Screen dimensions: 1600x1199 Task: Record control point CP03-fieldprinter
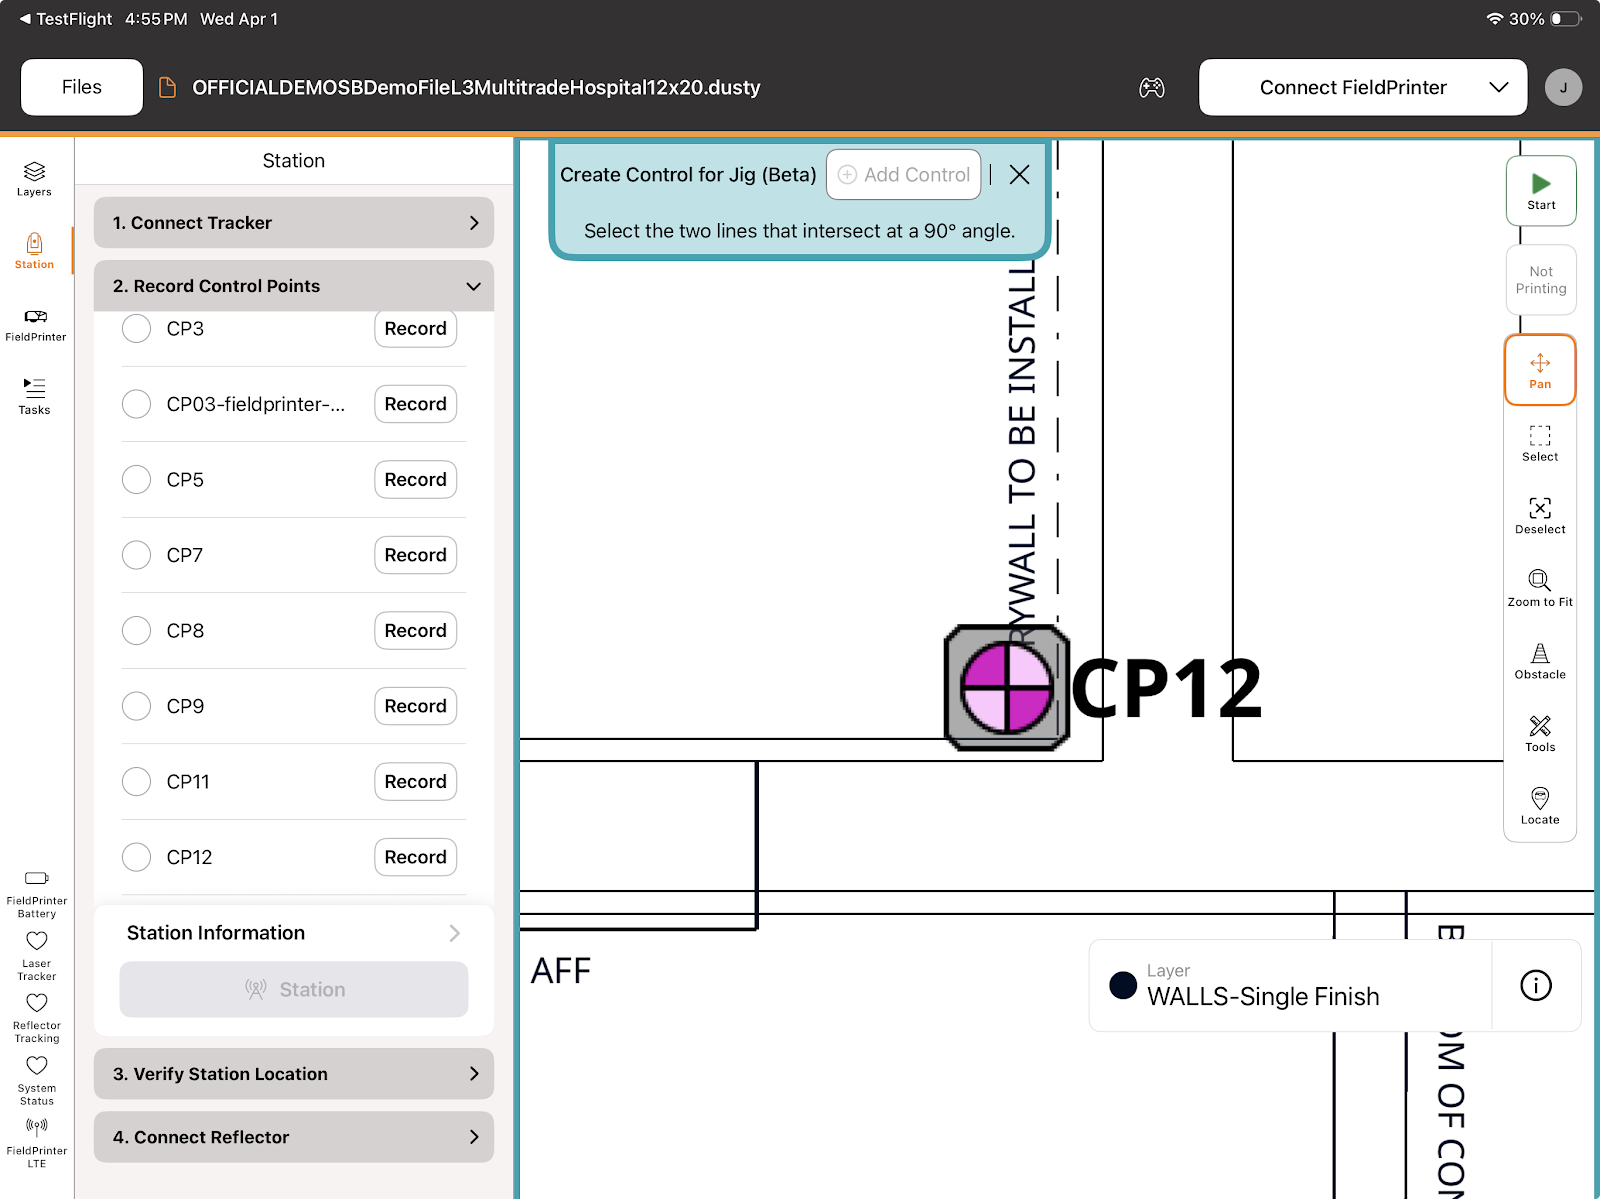[416, 404]
